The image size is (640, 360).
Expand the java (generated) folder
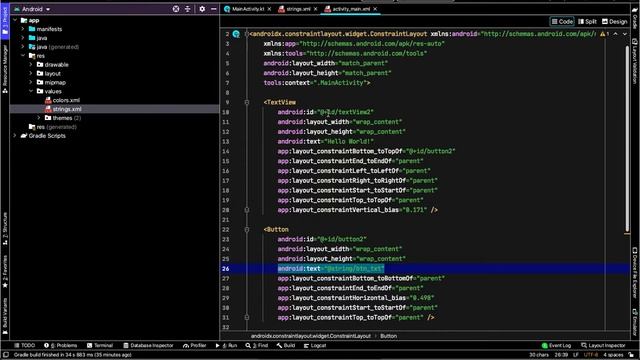[x=23, y=47]
